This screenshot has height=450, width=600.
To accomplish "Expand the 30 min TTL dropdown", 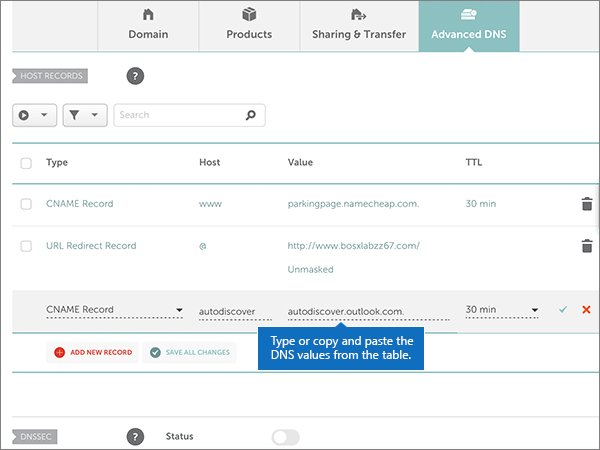I will [502, 310].
